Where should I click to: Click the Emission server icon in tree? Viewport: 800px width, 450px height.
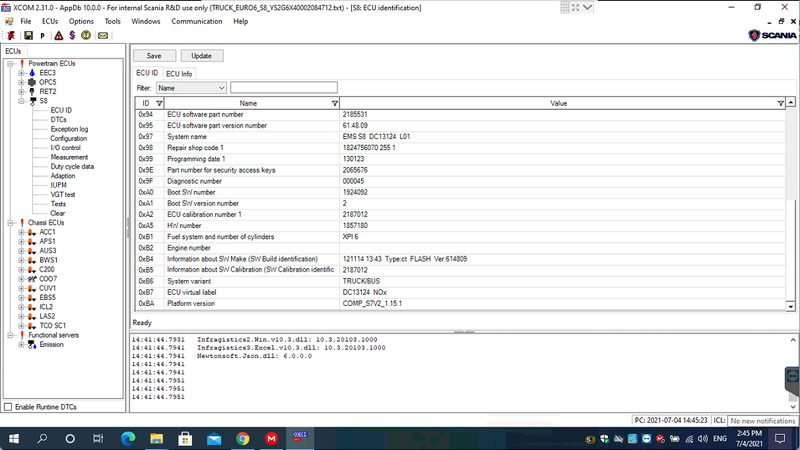tap(32, 345)
